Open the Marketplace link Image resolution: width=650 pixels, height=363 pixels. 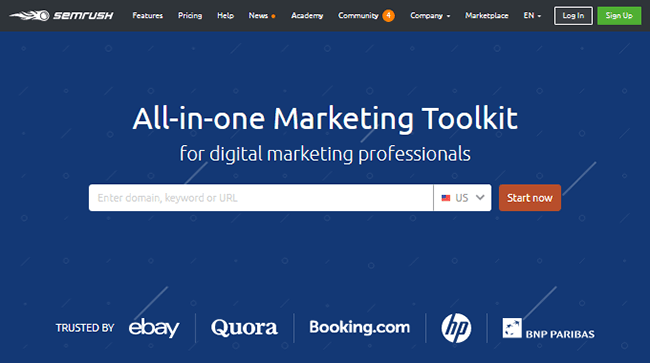(486, 16)
